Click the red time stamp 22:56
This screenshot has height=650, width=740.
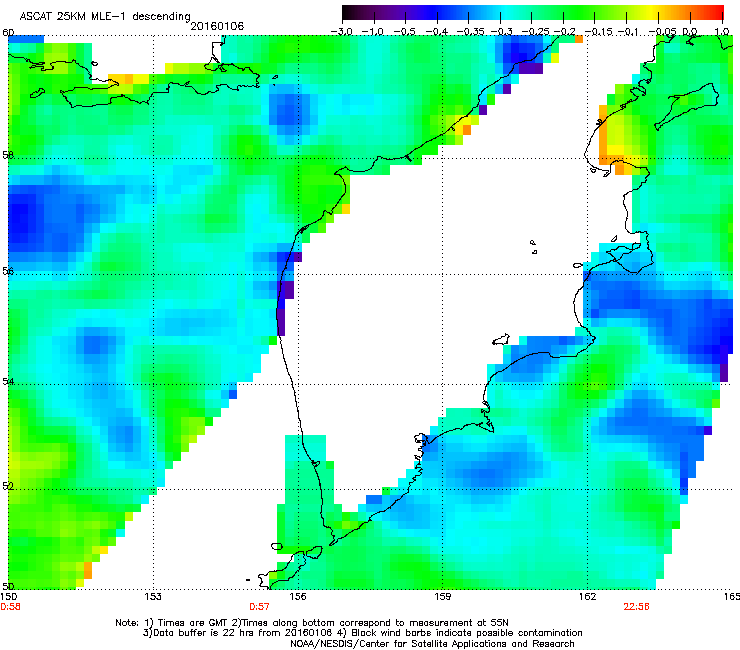[636, 607]
